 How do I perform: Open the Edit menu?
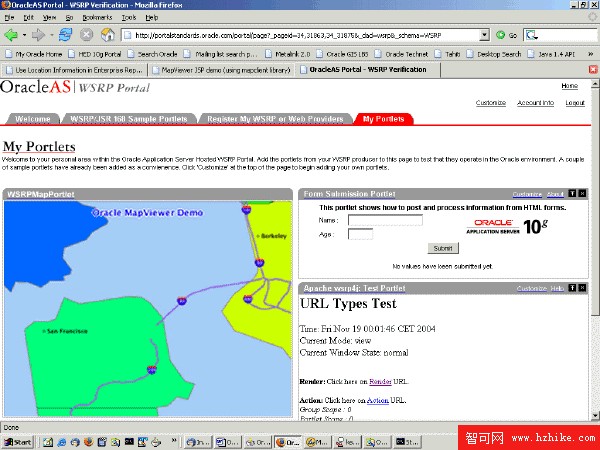(28, 18)
